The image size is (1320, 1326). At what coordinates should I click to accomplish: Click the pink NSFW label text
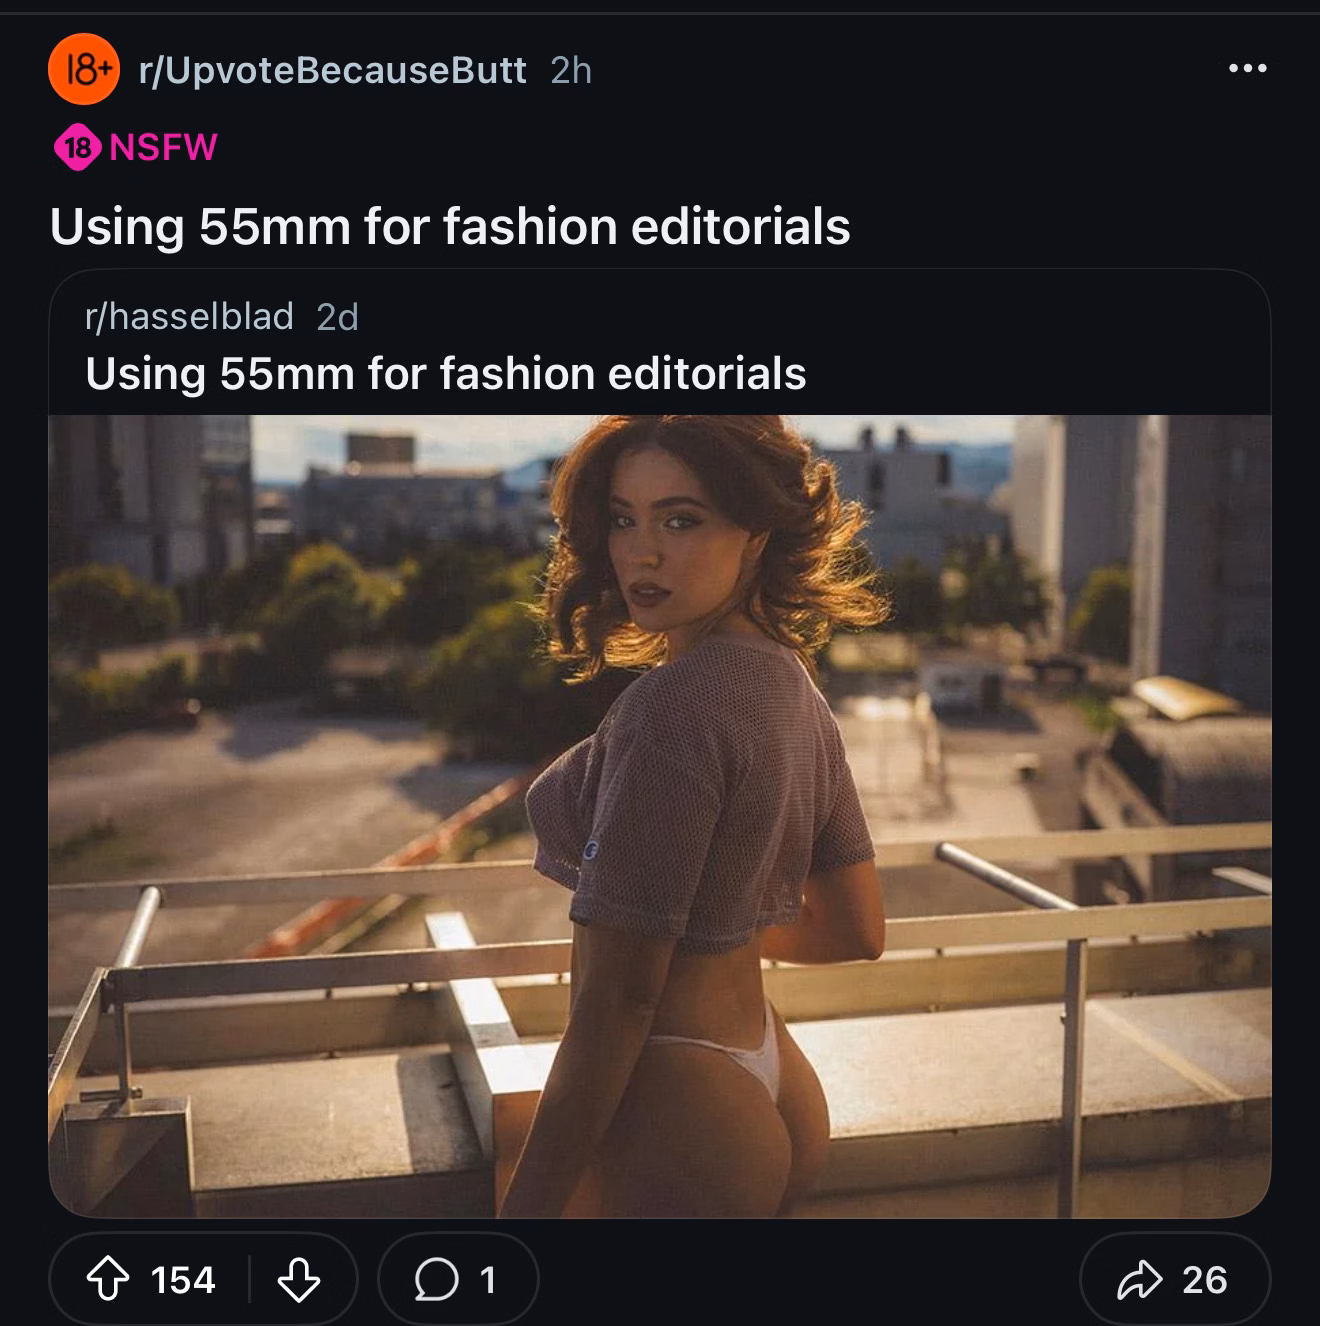[163, 147]
